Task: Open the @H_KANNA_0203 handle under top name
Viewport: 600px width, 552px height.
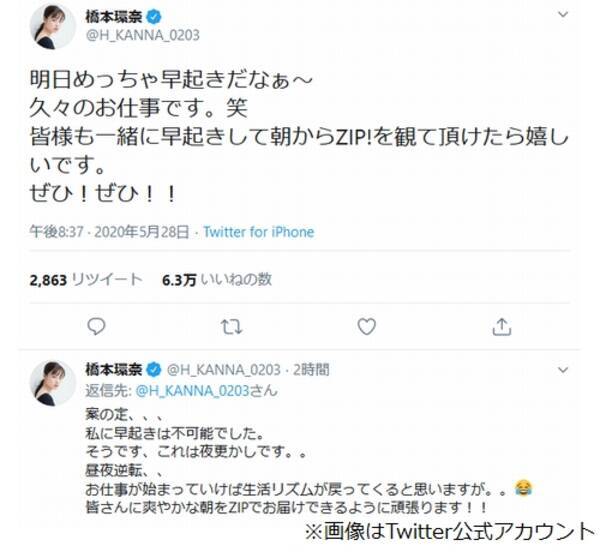Action: coord(143,35)
